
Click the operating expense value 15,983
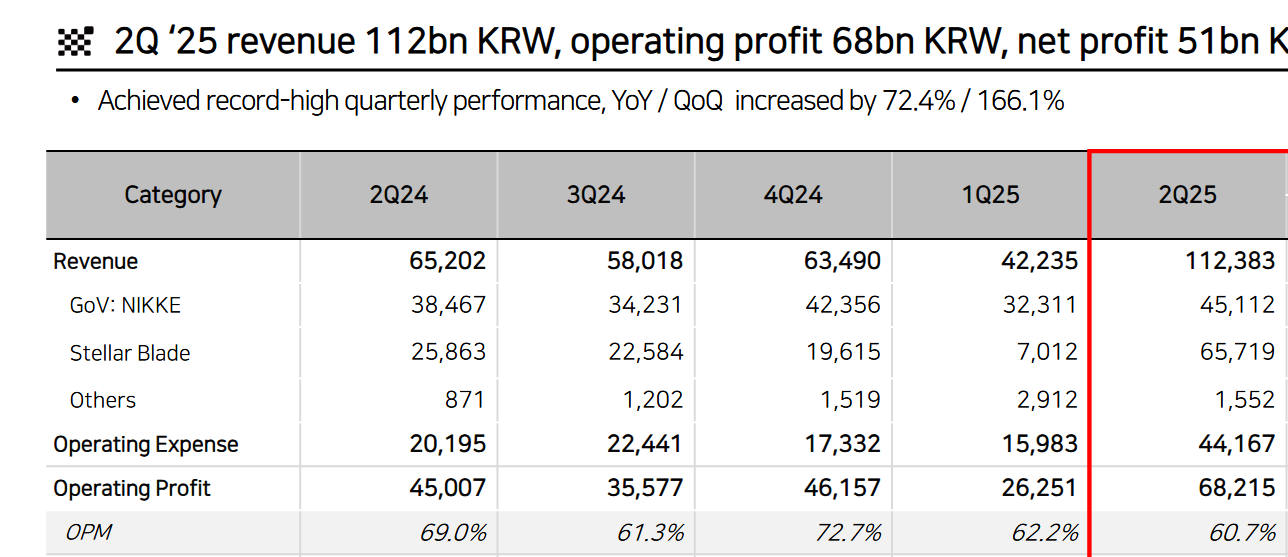point(1041,445)
